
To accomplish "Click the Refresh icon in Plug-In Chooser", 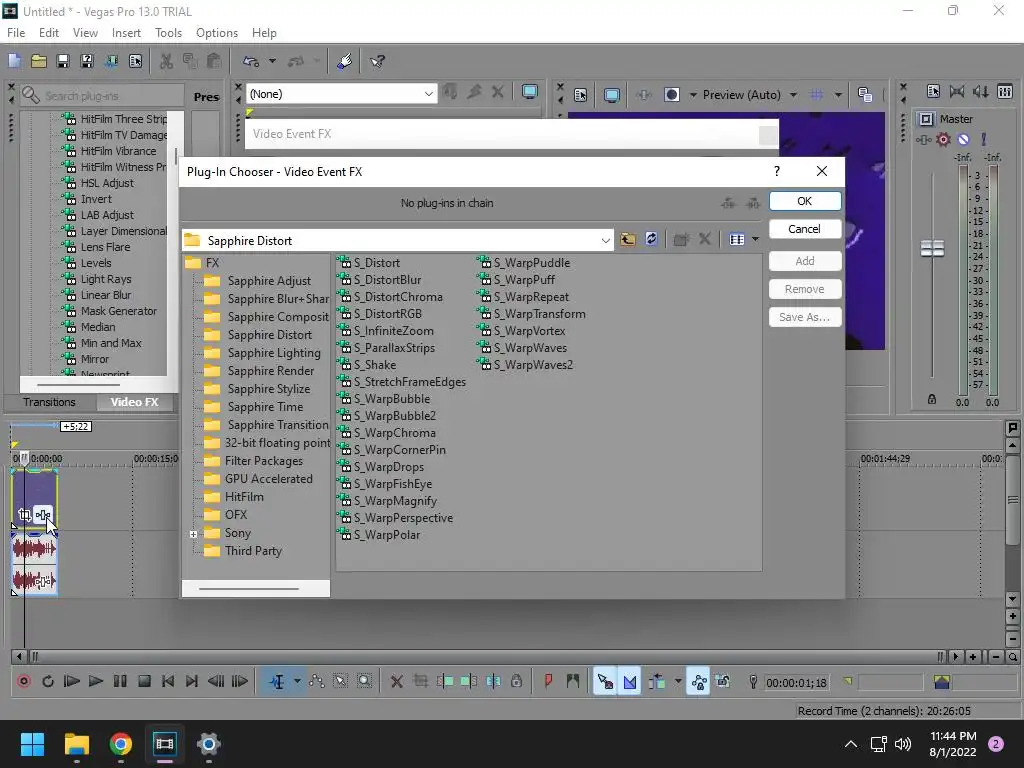I will [651, 239].
